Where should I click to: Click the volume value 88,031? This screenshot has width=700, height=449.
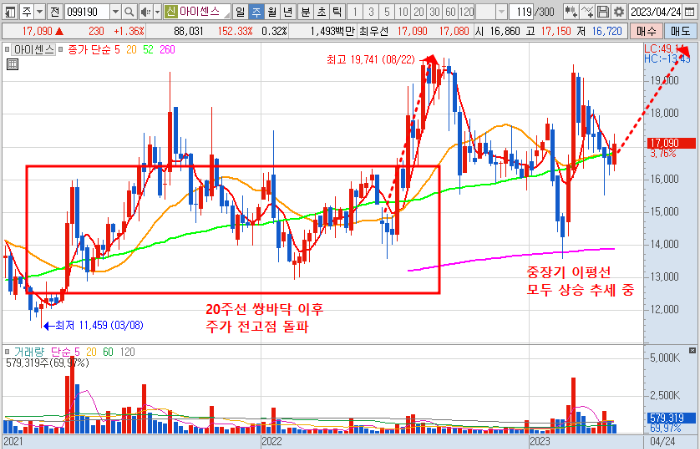(188, 31)
